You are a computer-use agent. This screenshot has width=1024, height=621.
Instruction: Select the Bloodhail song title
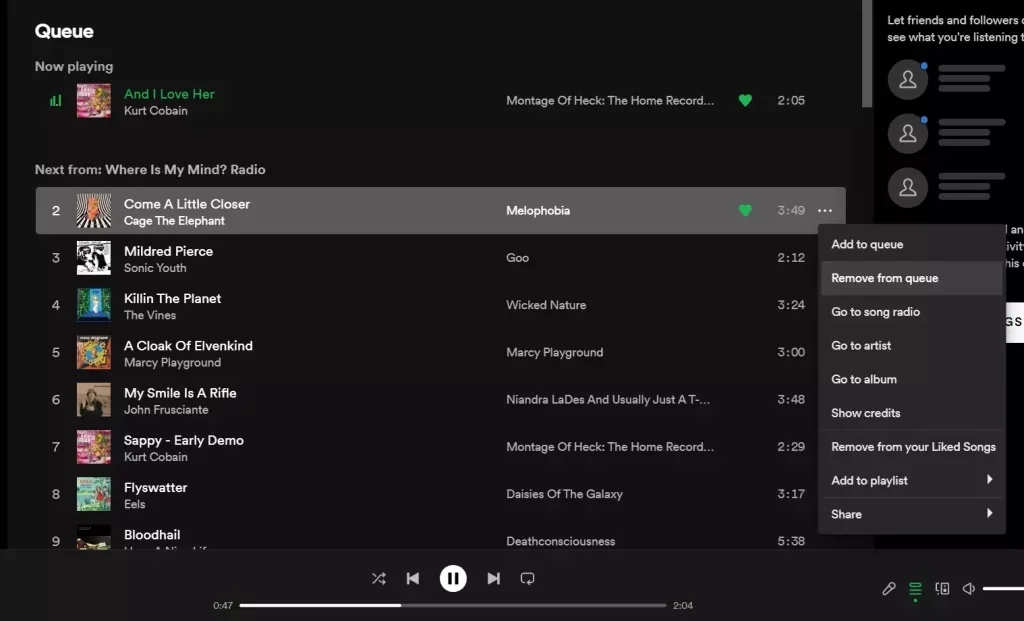click(x=152, y=535)
